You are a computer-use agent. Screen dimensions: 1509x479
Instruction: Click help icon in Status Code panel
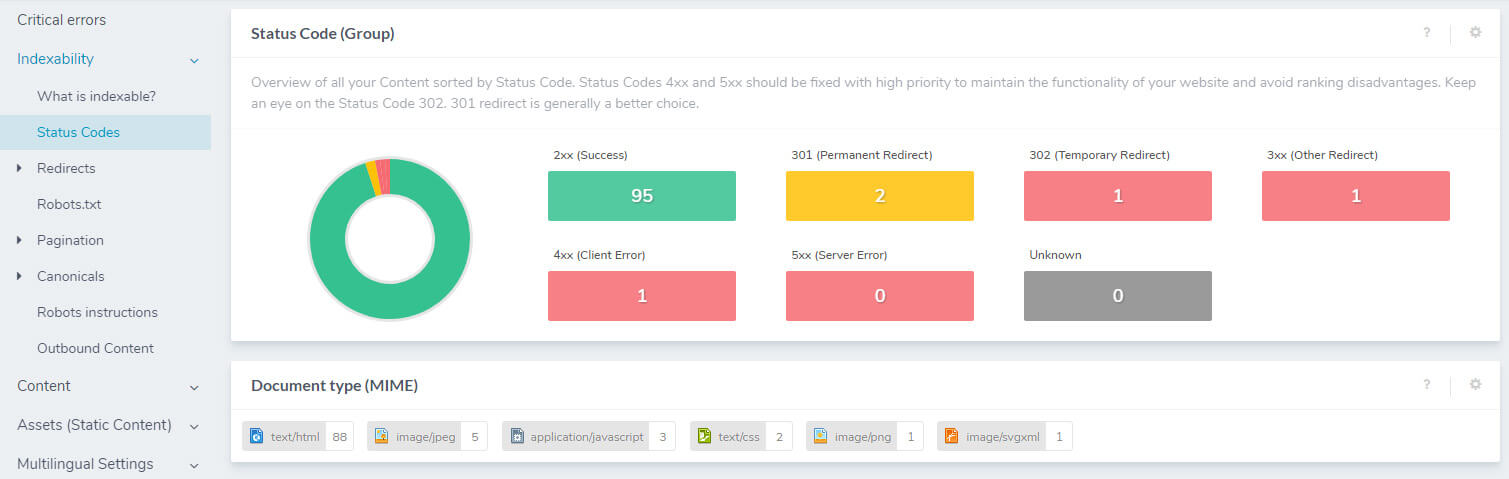point(1426,33)
